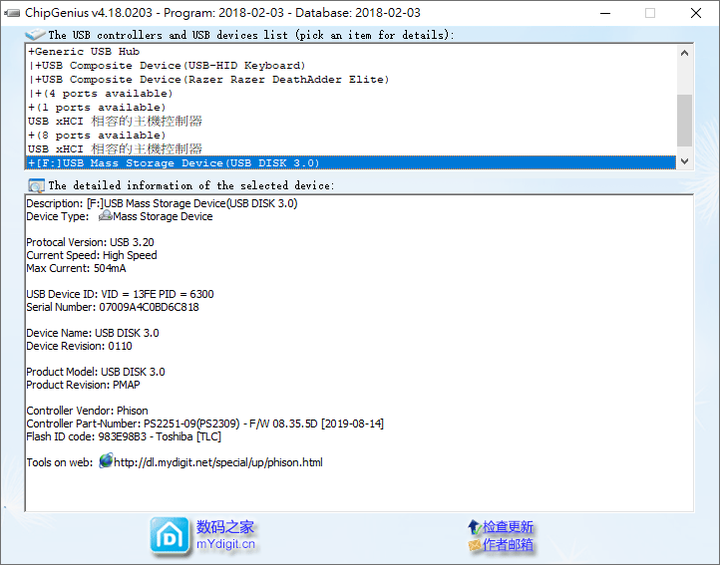This screenshot has width=720, height=565.
Task: Select the Razer DeathAdder Elite device entry
Action: [x=350, y=79]
